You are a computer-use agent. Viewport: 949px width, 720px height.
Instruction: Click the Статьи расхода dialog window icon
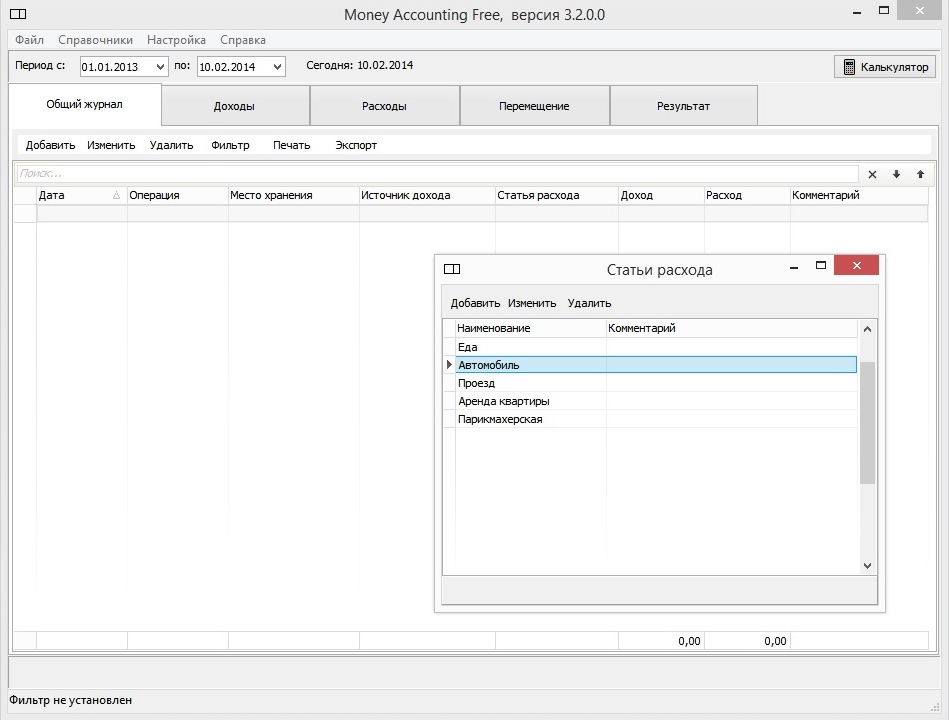point(452,269)
